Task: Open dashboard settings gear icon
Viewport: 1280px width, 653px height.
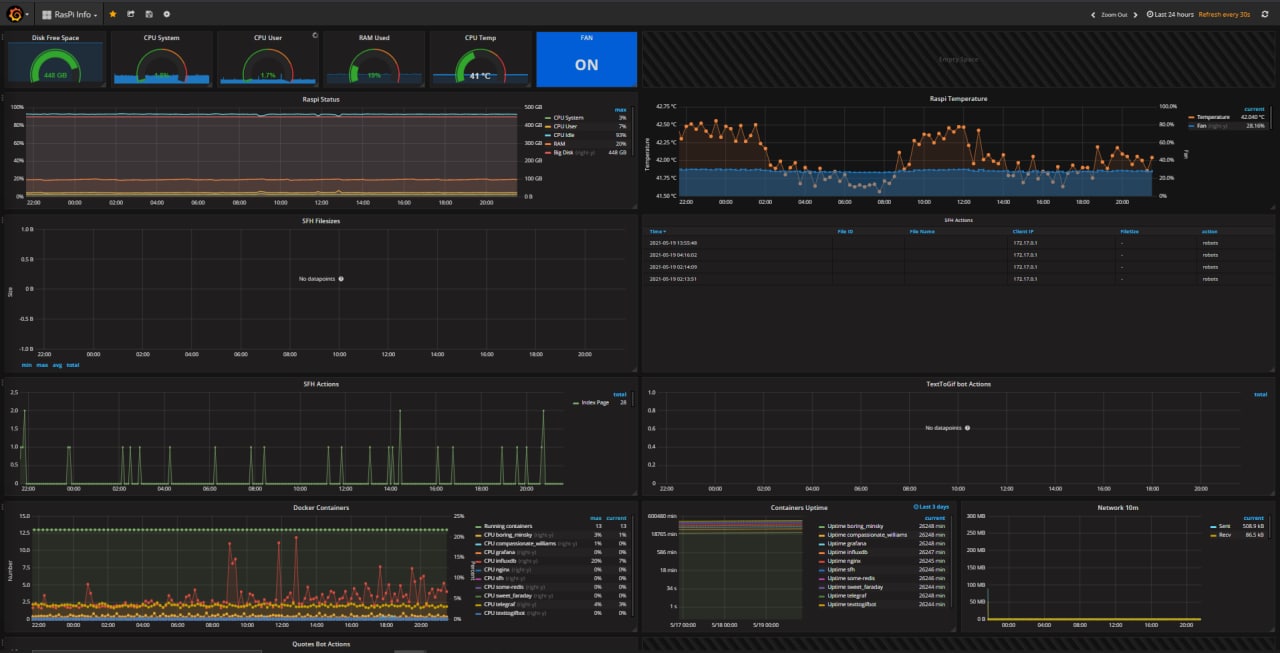Action: click(x=167, y=15)
